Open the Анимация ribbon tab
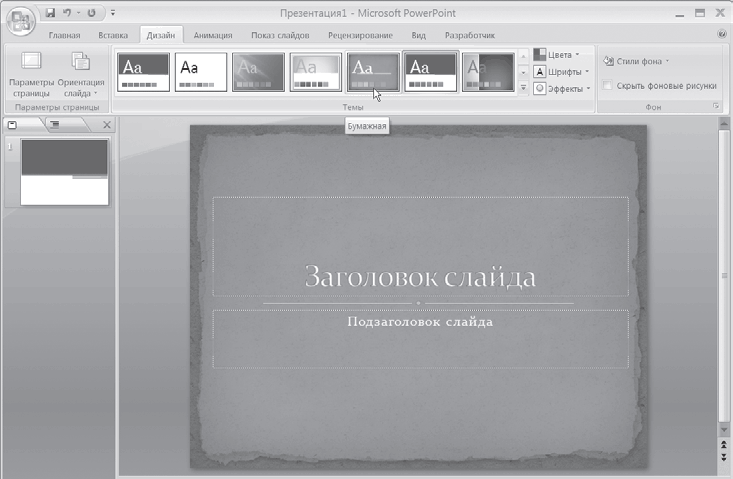The height and width of the screenshot is (479, 733). pyautogui.click(x=213, y=35)
